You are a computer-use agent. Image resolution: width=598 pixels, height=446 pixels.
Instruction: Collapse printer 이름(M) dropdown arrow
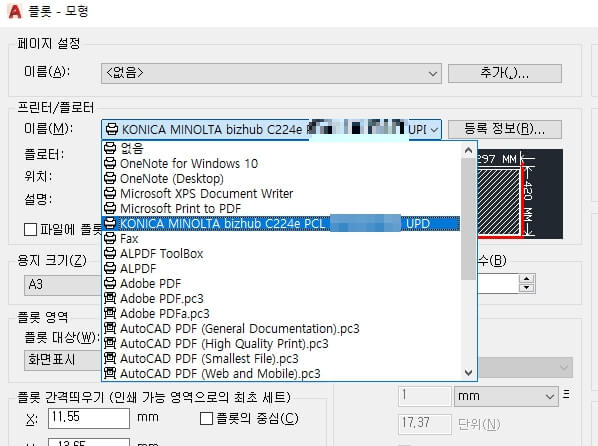point(434,130)
